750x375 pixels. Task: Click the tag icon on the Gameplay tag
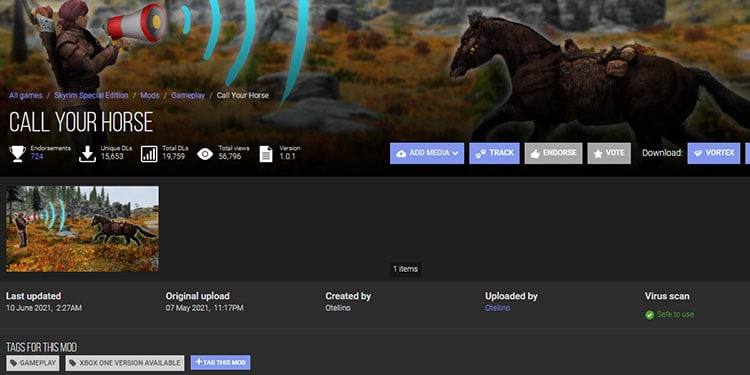click(14, 363)
